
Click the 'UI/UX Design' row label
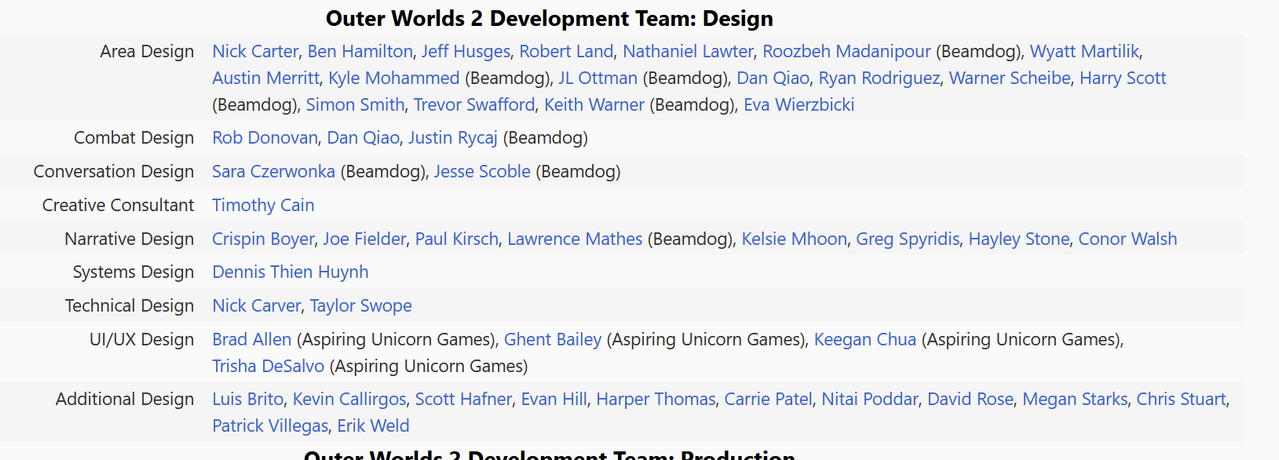pos(142,340)
